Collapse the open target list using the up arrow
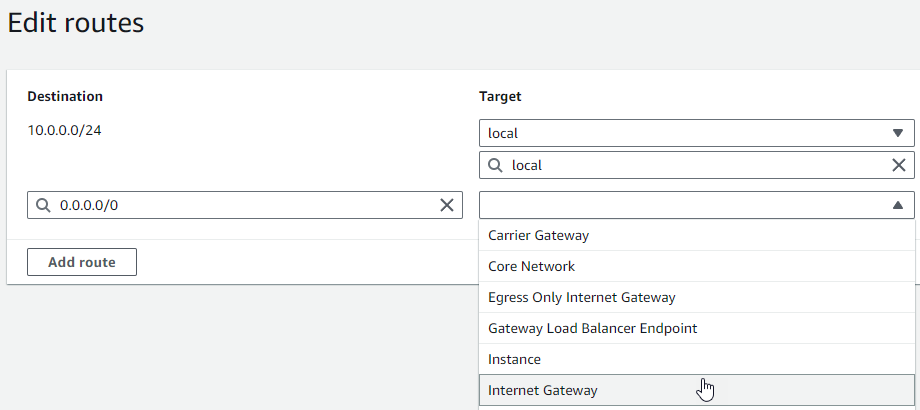Screen dimensions: 920x410 [x=897, y=205]
